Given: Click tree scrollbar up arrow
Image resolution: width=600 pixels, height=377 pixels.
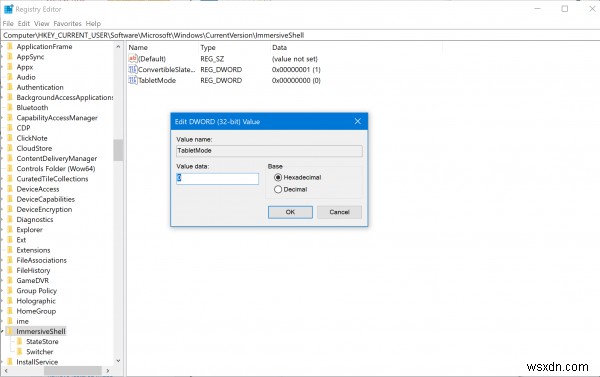Looking at the screenshot, I should pyautogui.click(x=118, y=47).
